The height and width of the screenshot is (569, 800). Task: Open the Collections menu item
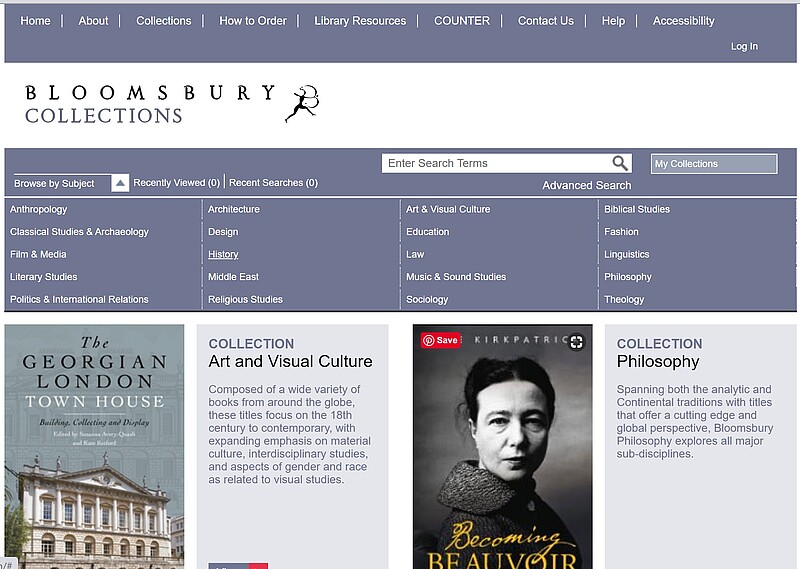tap(164, 21)
